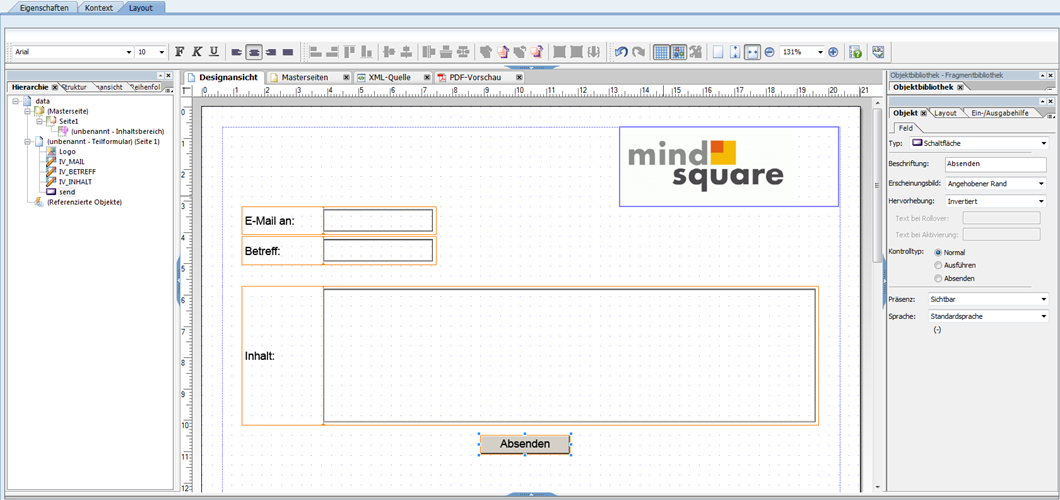Select the mindsquare logo image

729,166
